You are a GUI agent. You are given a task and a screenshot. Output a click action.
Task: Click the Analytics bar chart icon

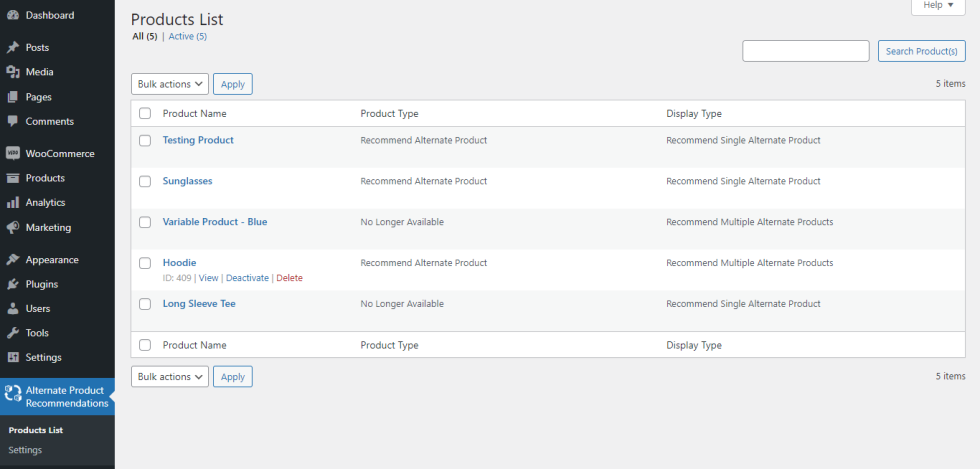(13, 203)
